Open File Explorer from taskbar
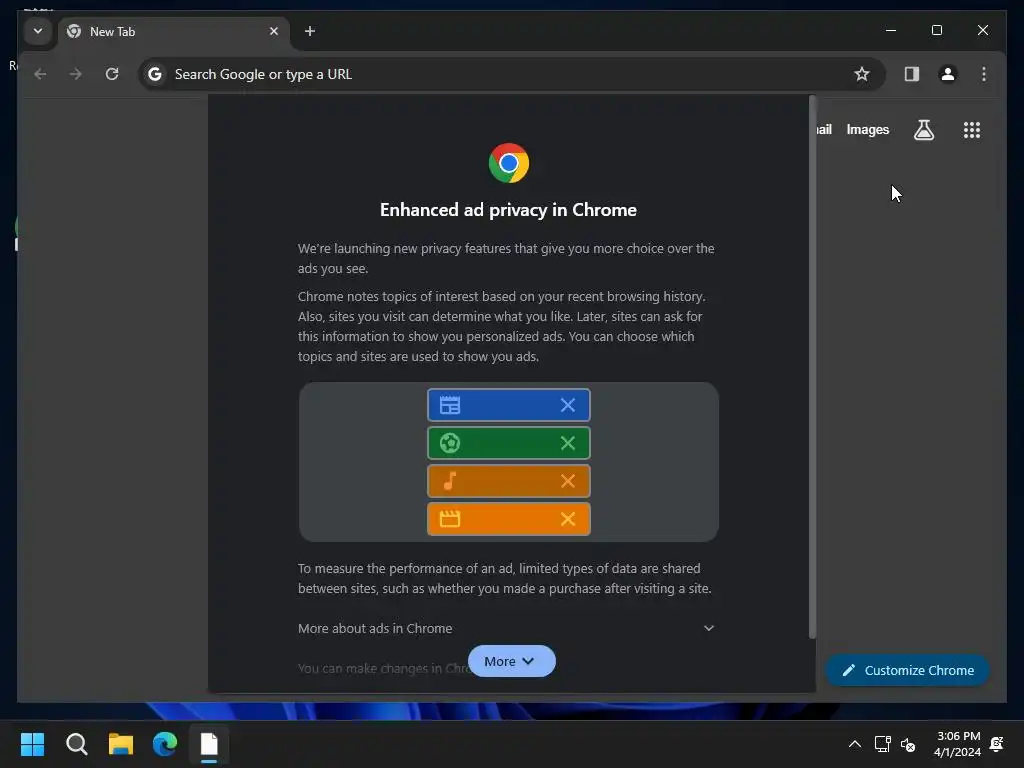 (121, 744)
